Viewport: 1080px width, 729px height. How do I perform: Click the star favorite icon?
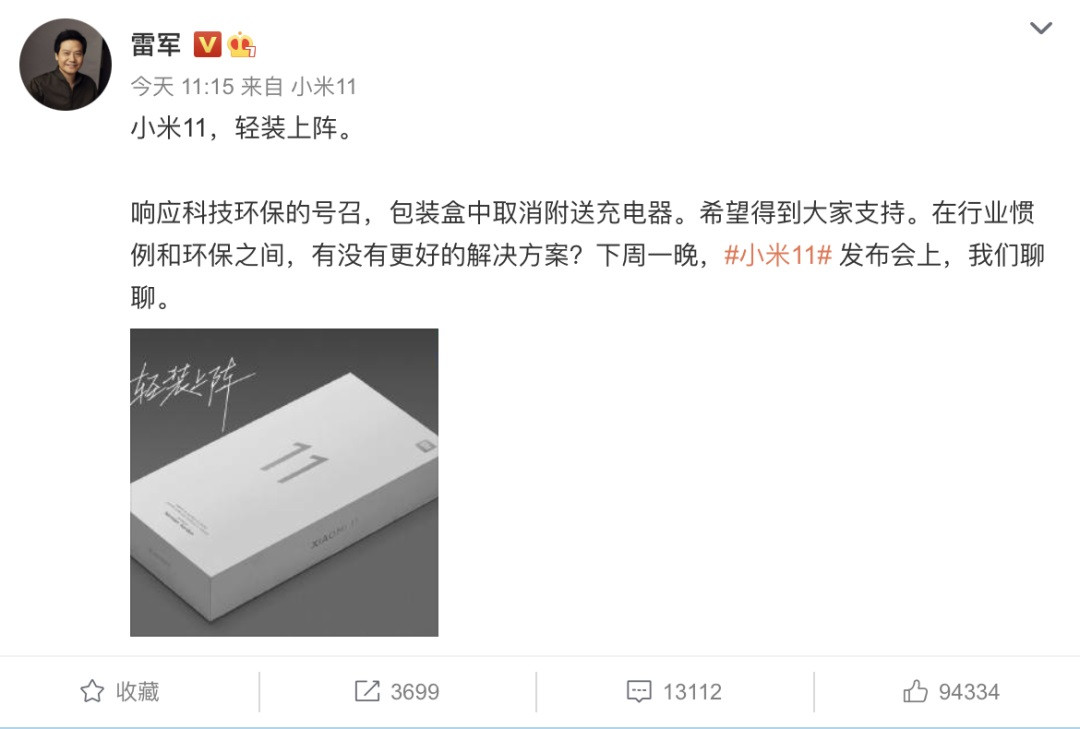pos(92,691)
